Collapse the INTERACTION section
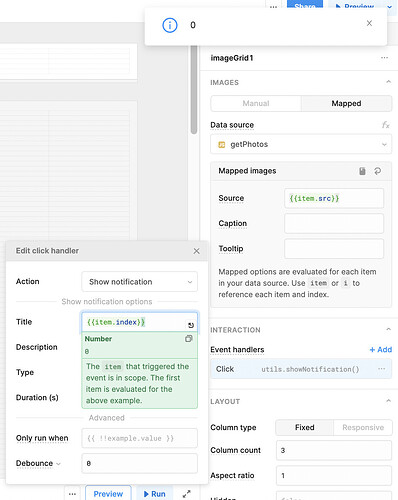Image resolution: width=398 pixels, height=500 pixels. [388, 329]
